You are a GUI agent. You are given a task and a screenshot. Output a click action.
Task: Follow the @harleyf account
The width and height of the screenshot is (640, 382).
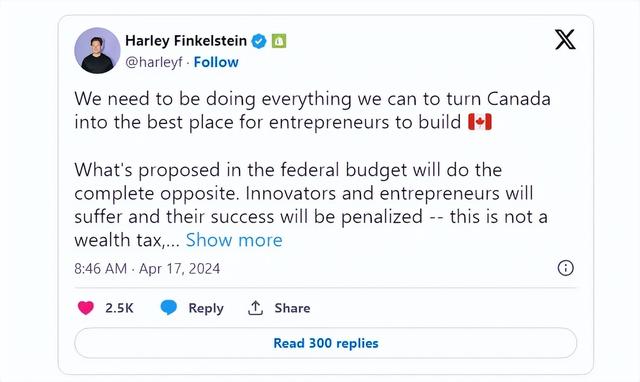pos(216,62)
